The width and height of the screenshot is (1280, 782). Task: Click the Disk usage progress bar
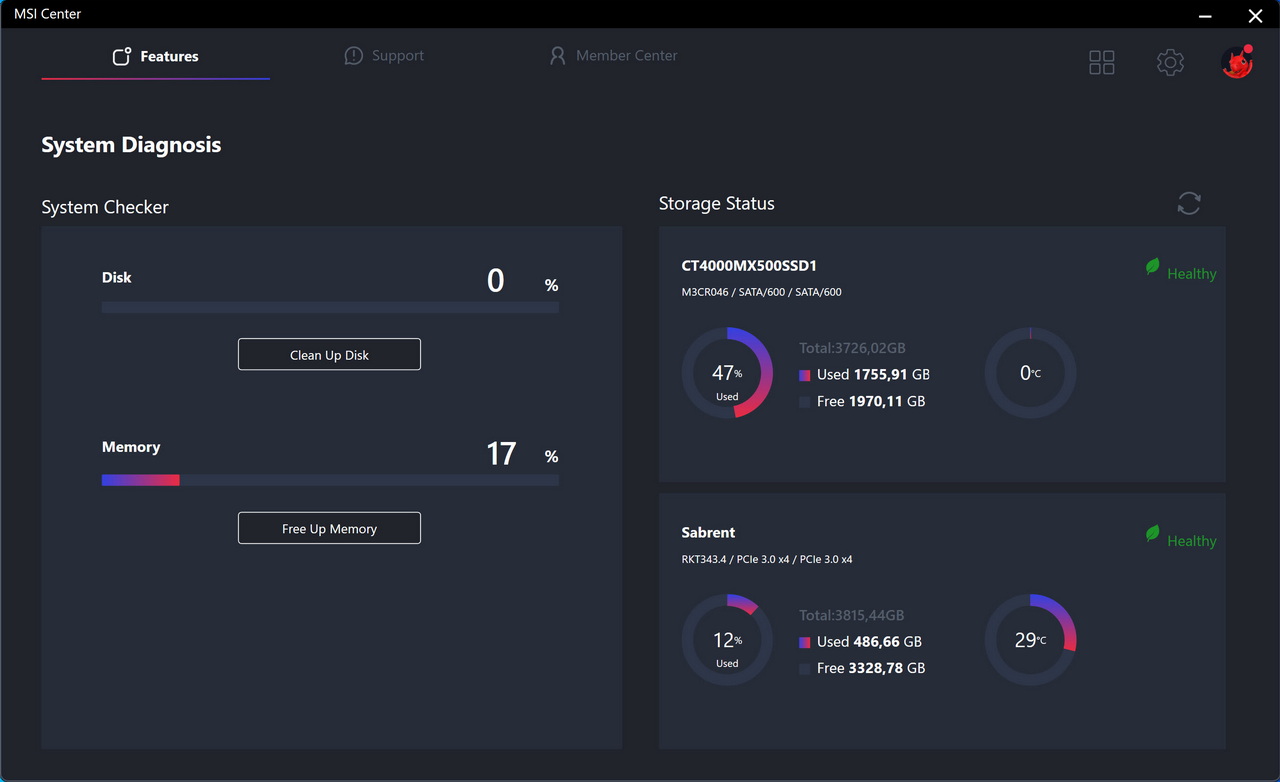click(330, 308)
